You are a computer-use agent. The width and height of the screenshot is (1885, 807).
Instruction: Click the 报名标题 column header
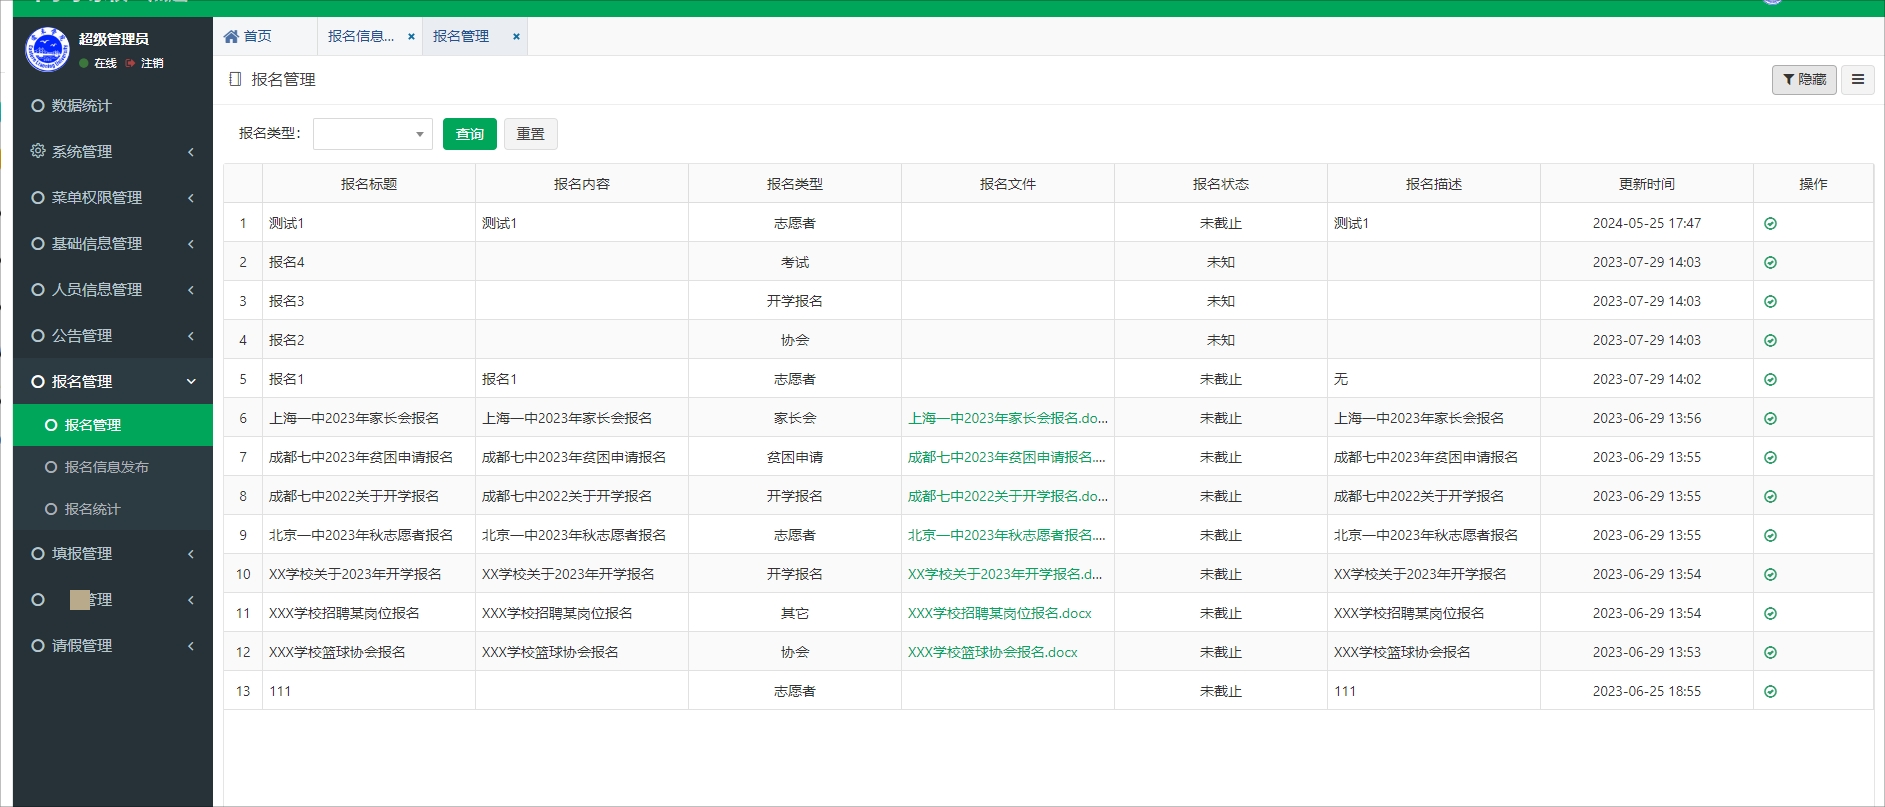pos(369,184)
